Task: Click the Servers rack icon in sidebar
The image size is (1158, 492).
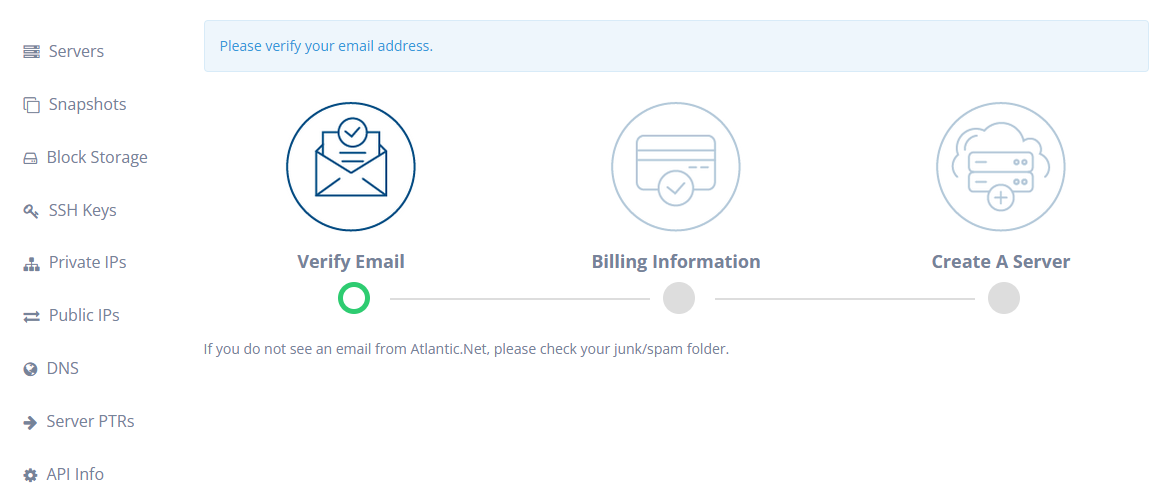Action: pos(31,52)
